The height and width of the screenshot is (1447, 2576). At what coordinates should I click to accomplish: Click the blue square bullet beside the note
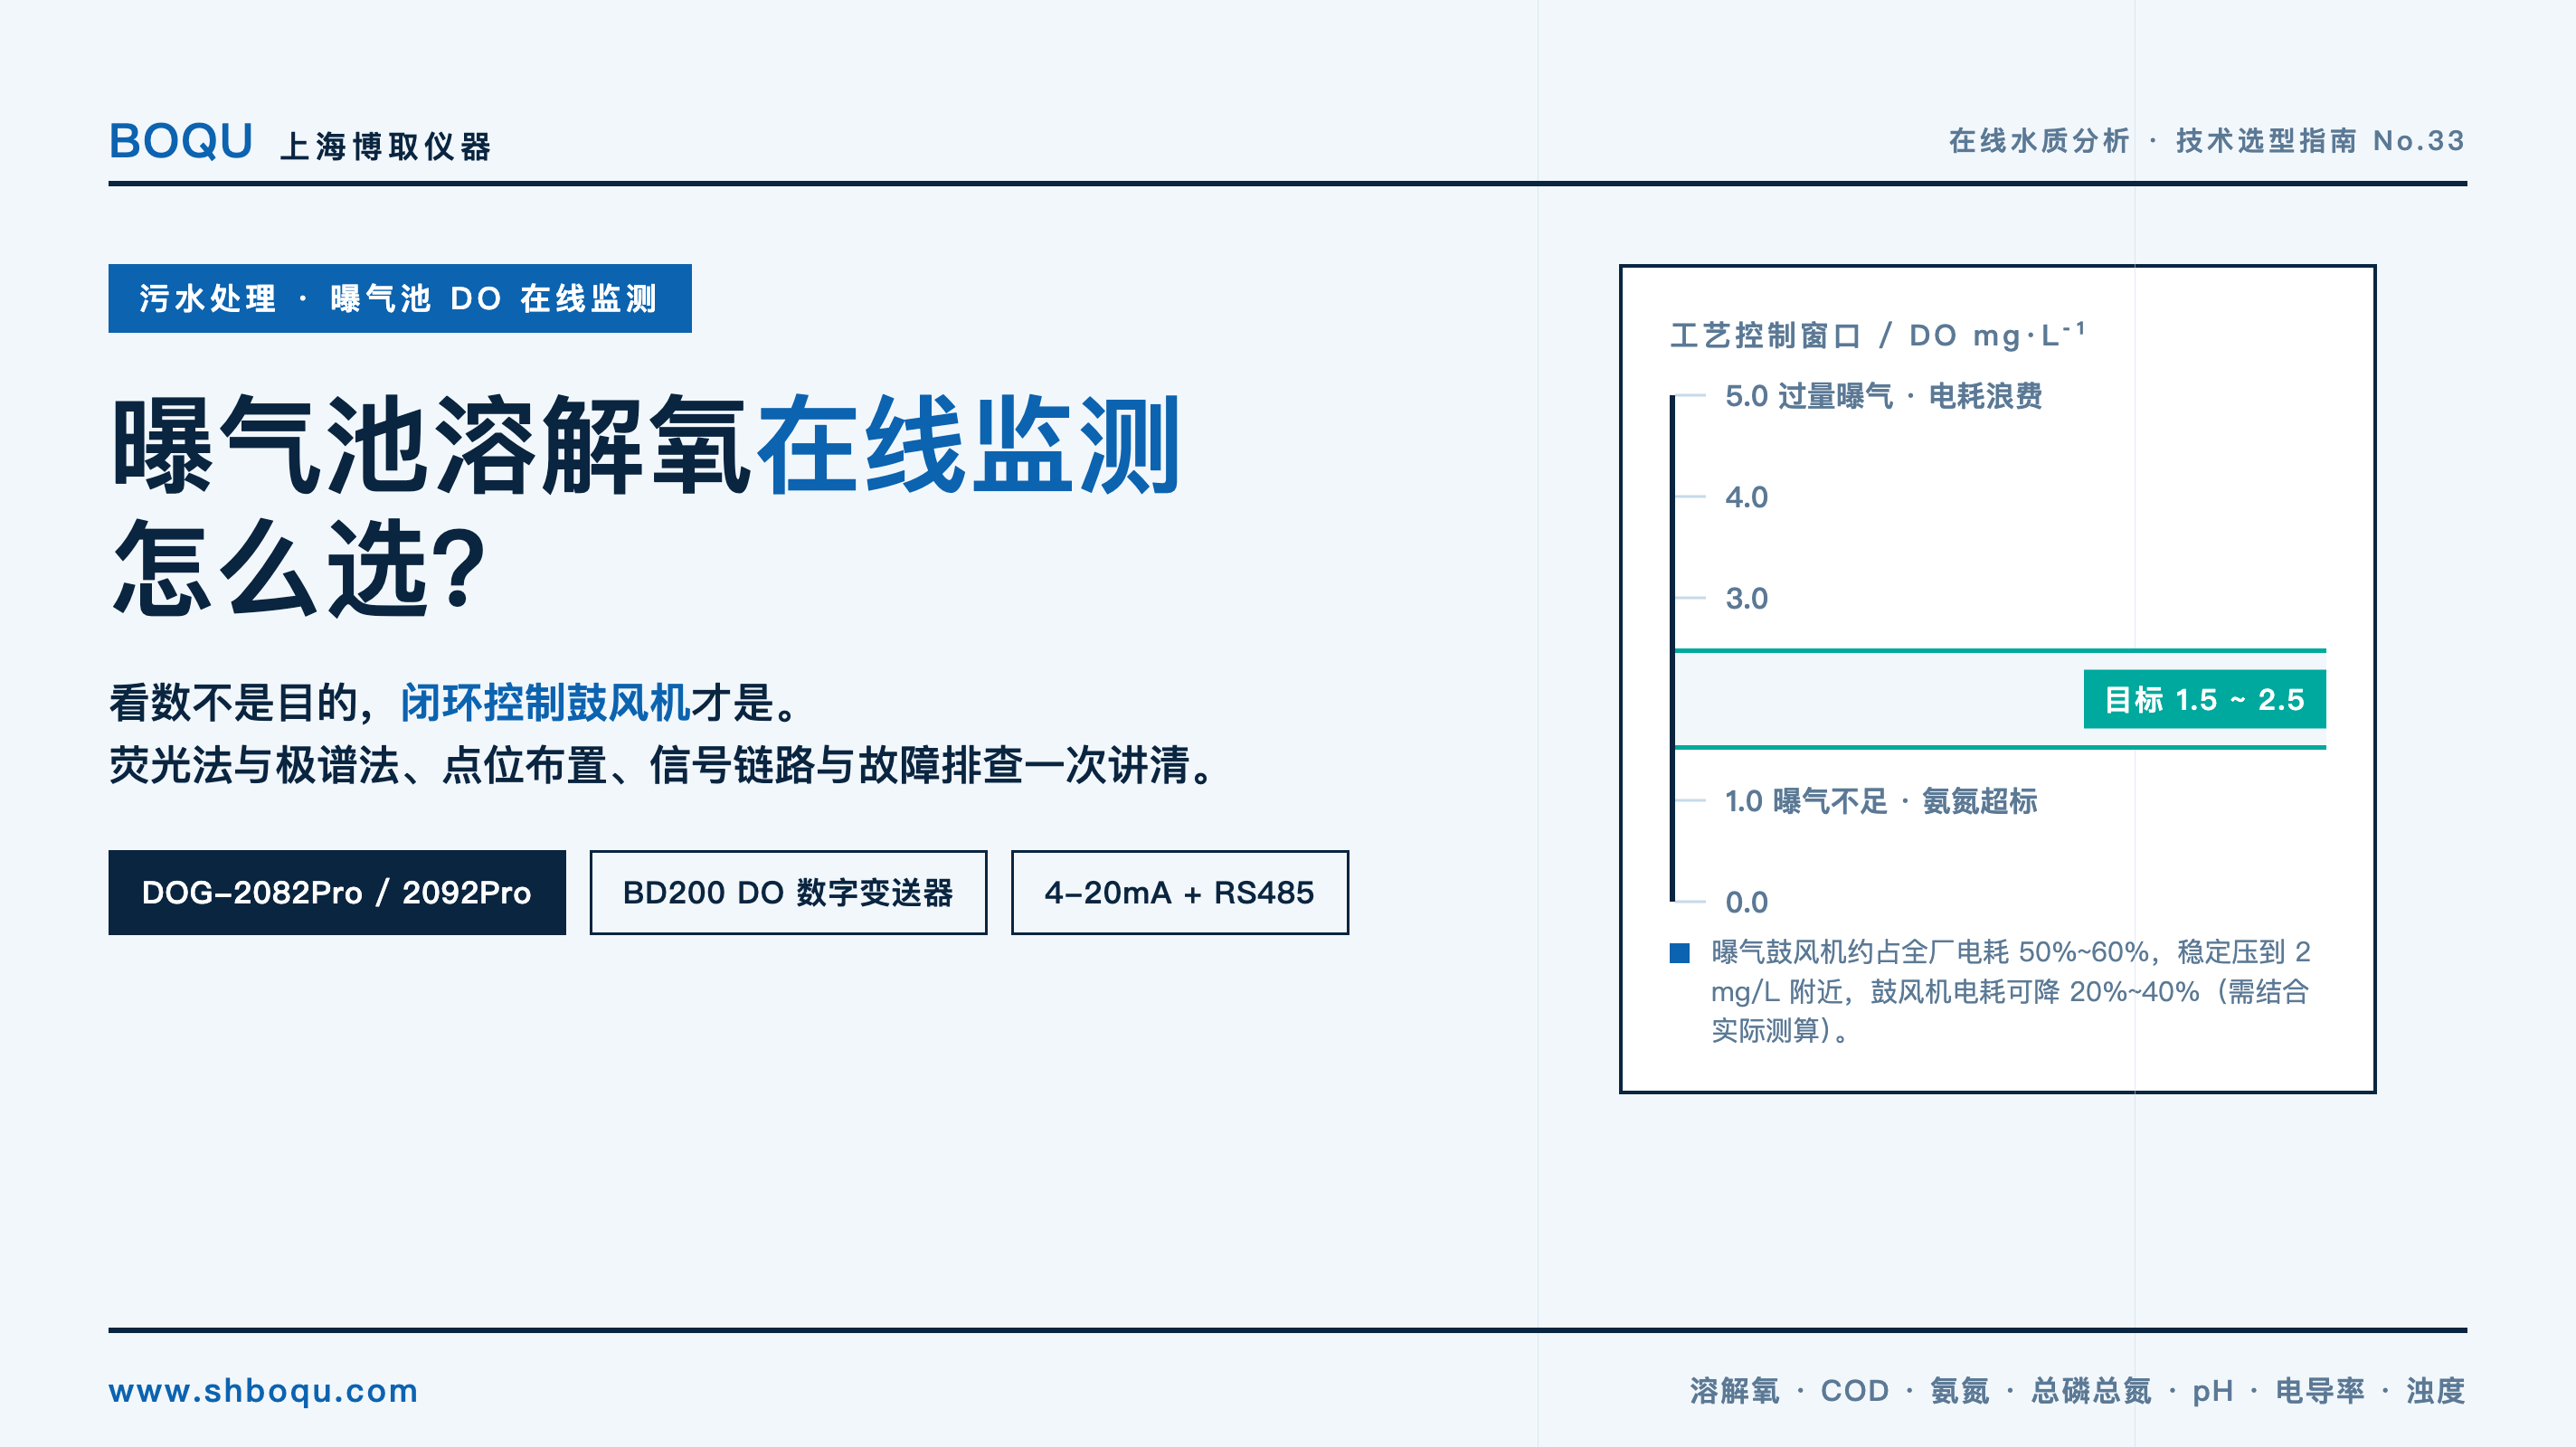coord(1680,953)
